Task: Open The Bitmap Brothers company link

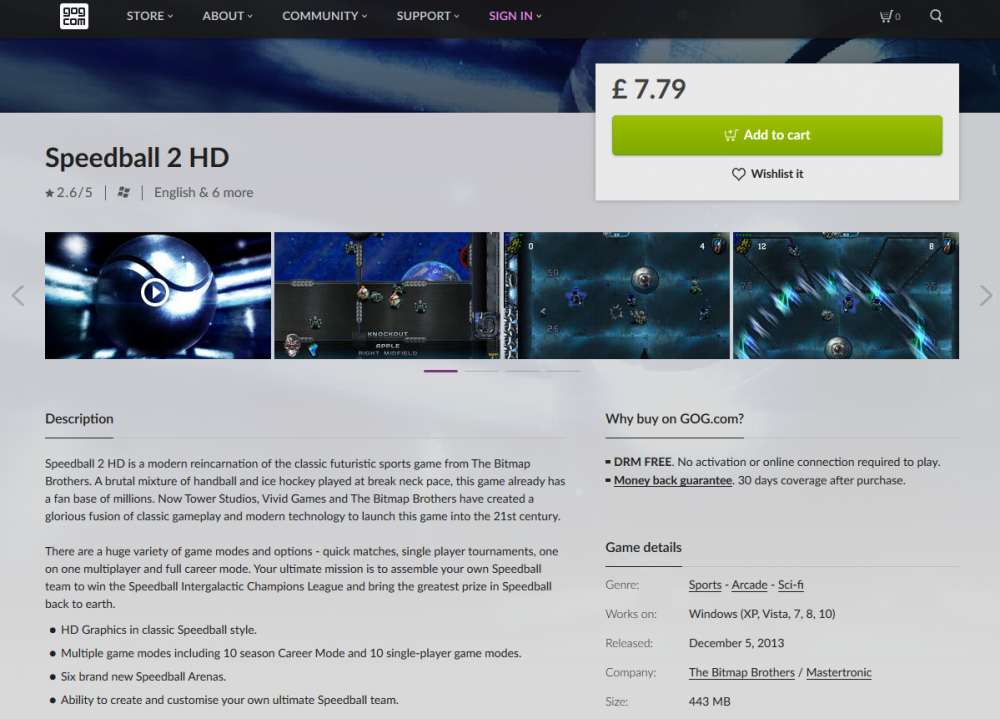Action: point(742,672)
